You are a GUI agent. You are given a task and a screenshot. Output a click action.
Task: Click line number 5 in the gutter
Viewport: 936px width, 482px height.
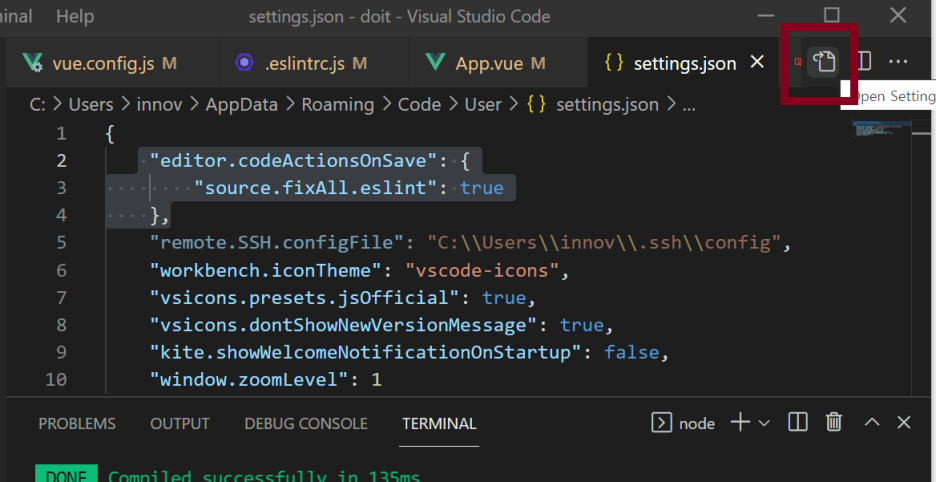(x=61, y=243)
